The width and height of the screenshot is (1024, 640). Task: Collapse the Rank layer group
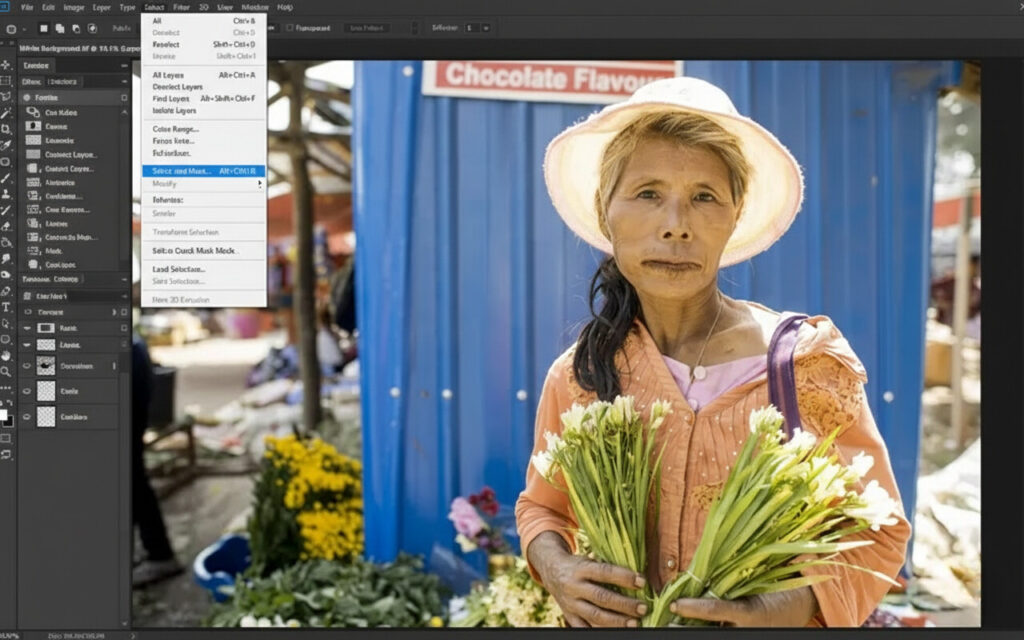tap(27, 328)
